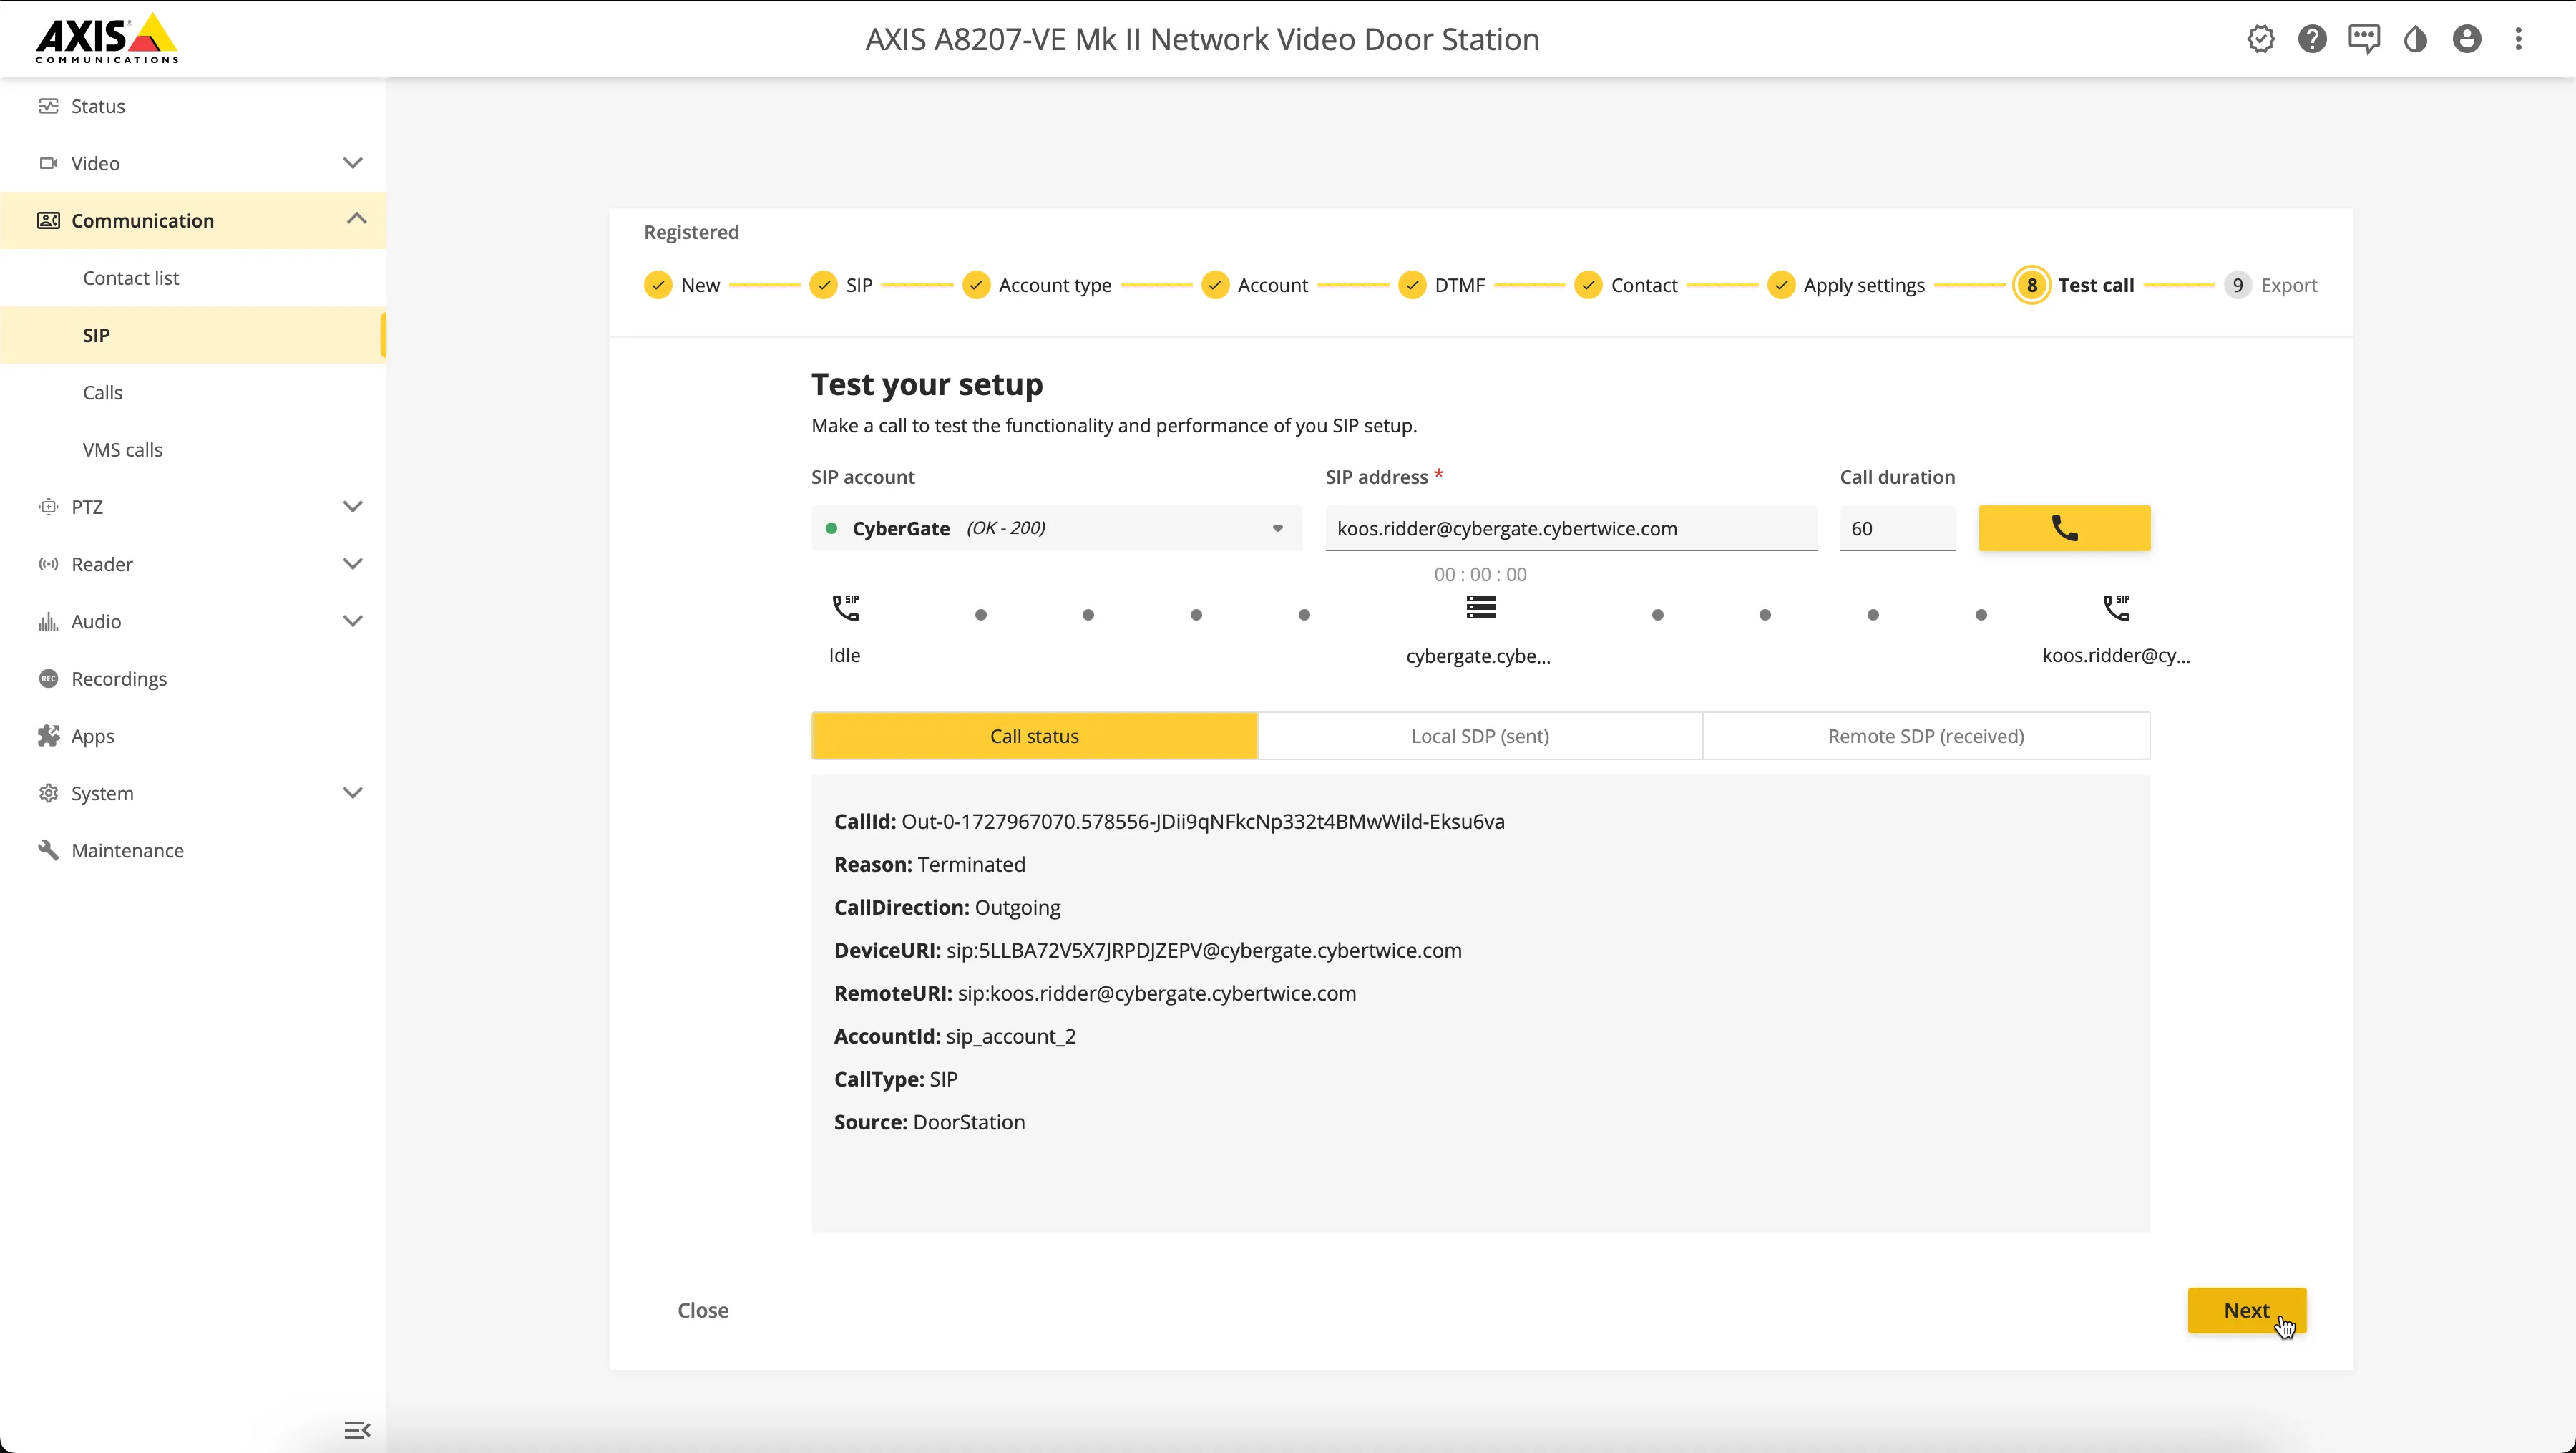Jump to step 9 Export
Viewport: 2576px width, 1453px height.
[x=2270, y=285]
